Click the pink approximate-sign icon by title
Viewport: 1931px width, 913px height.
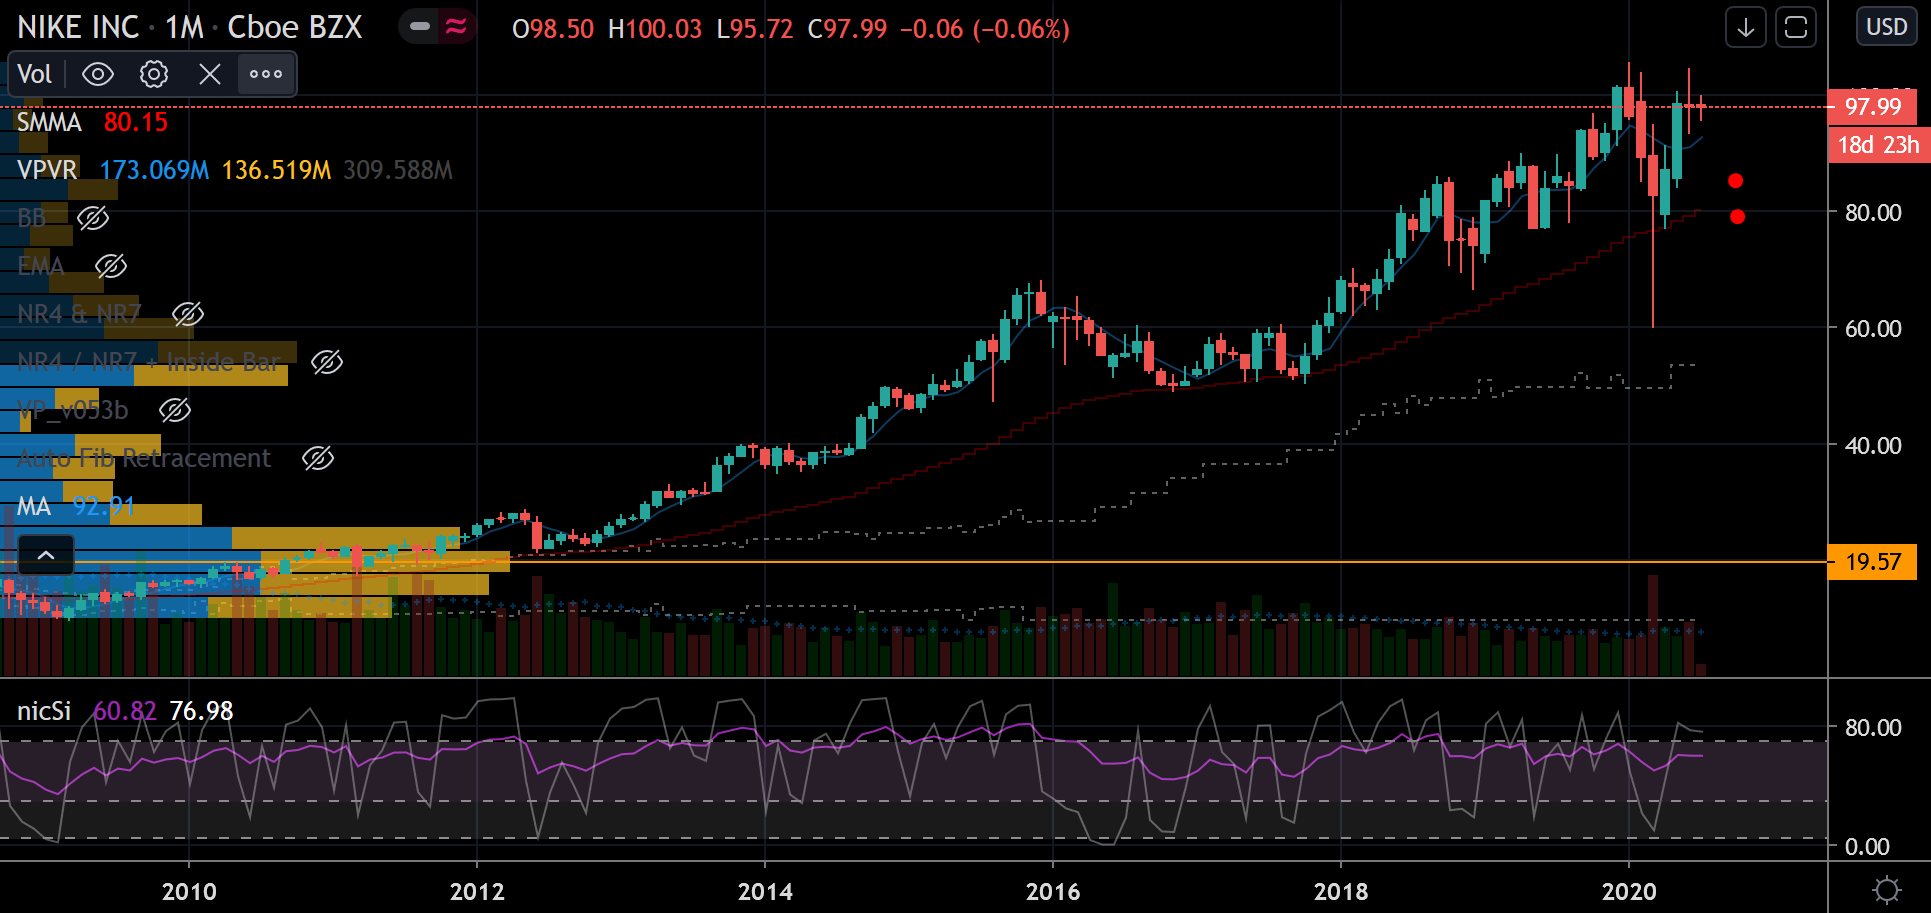click(x=456, y=27)
